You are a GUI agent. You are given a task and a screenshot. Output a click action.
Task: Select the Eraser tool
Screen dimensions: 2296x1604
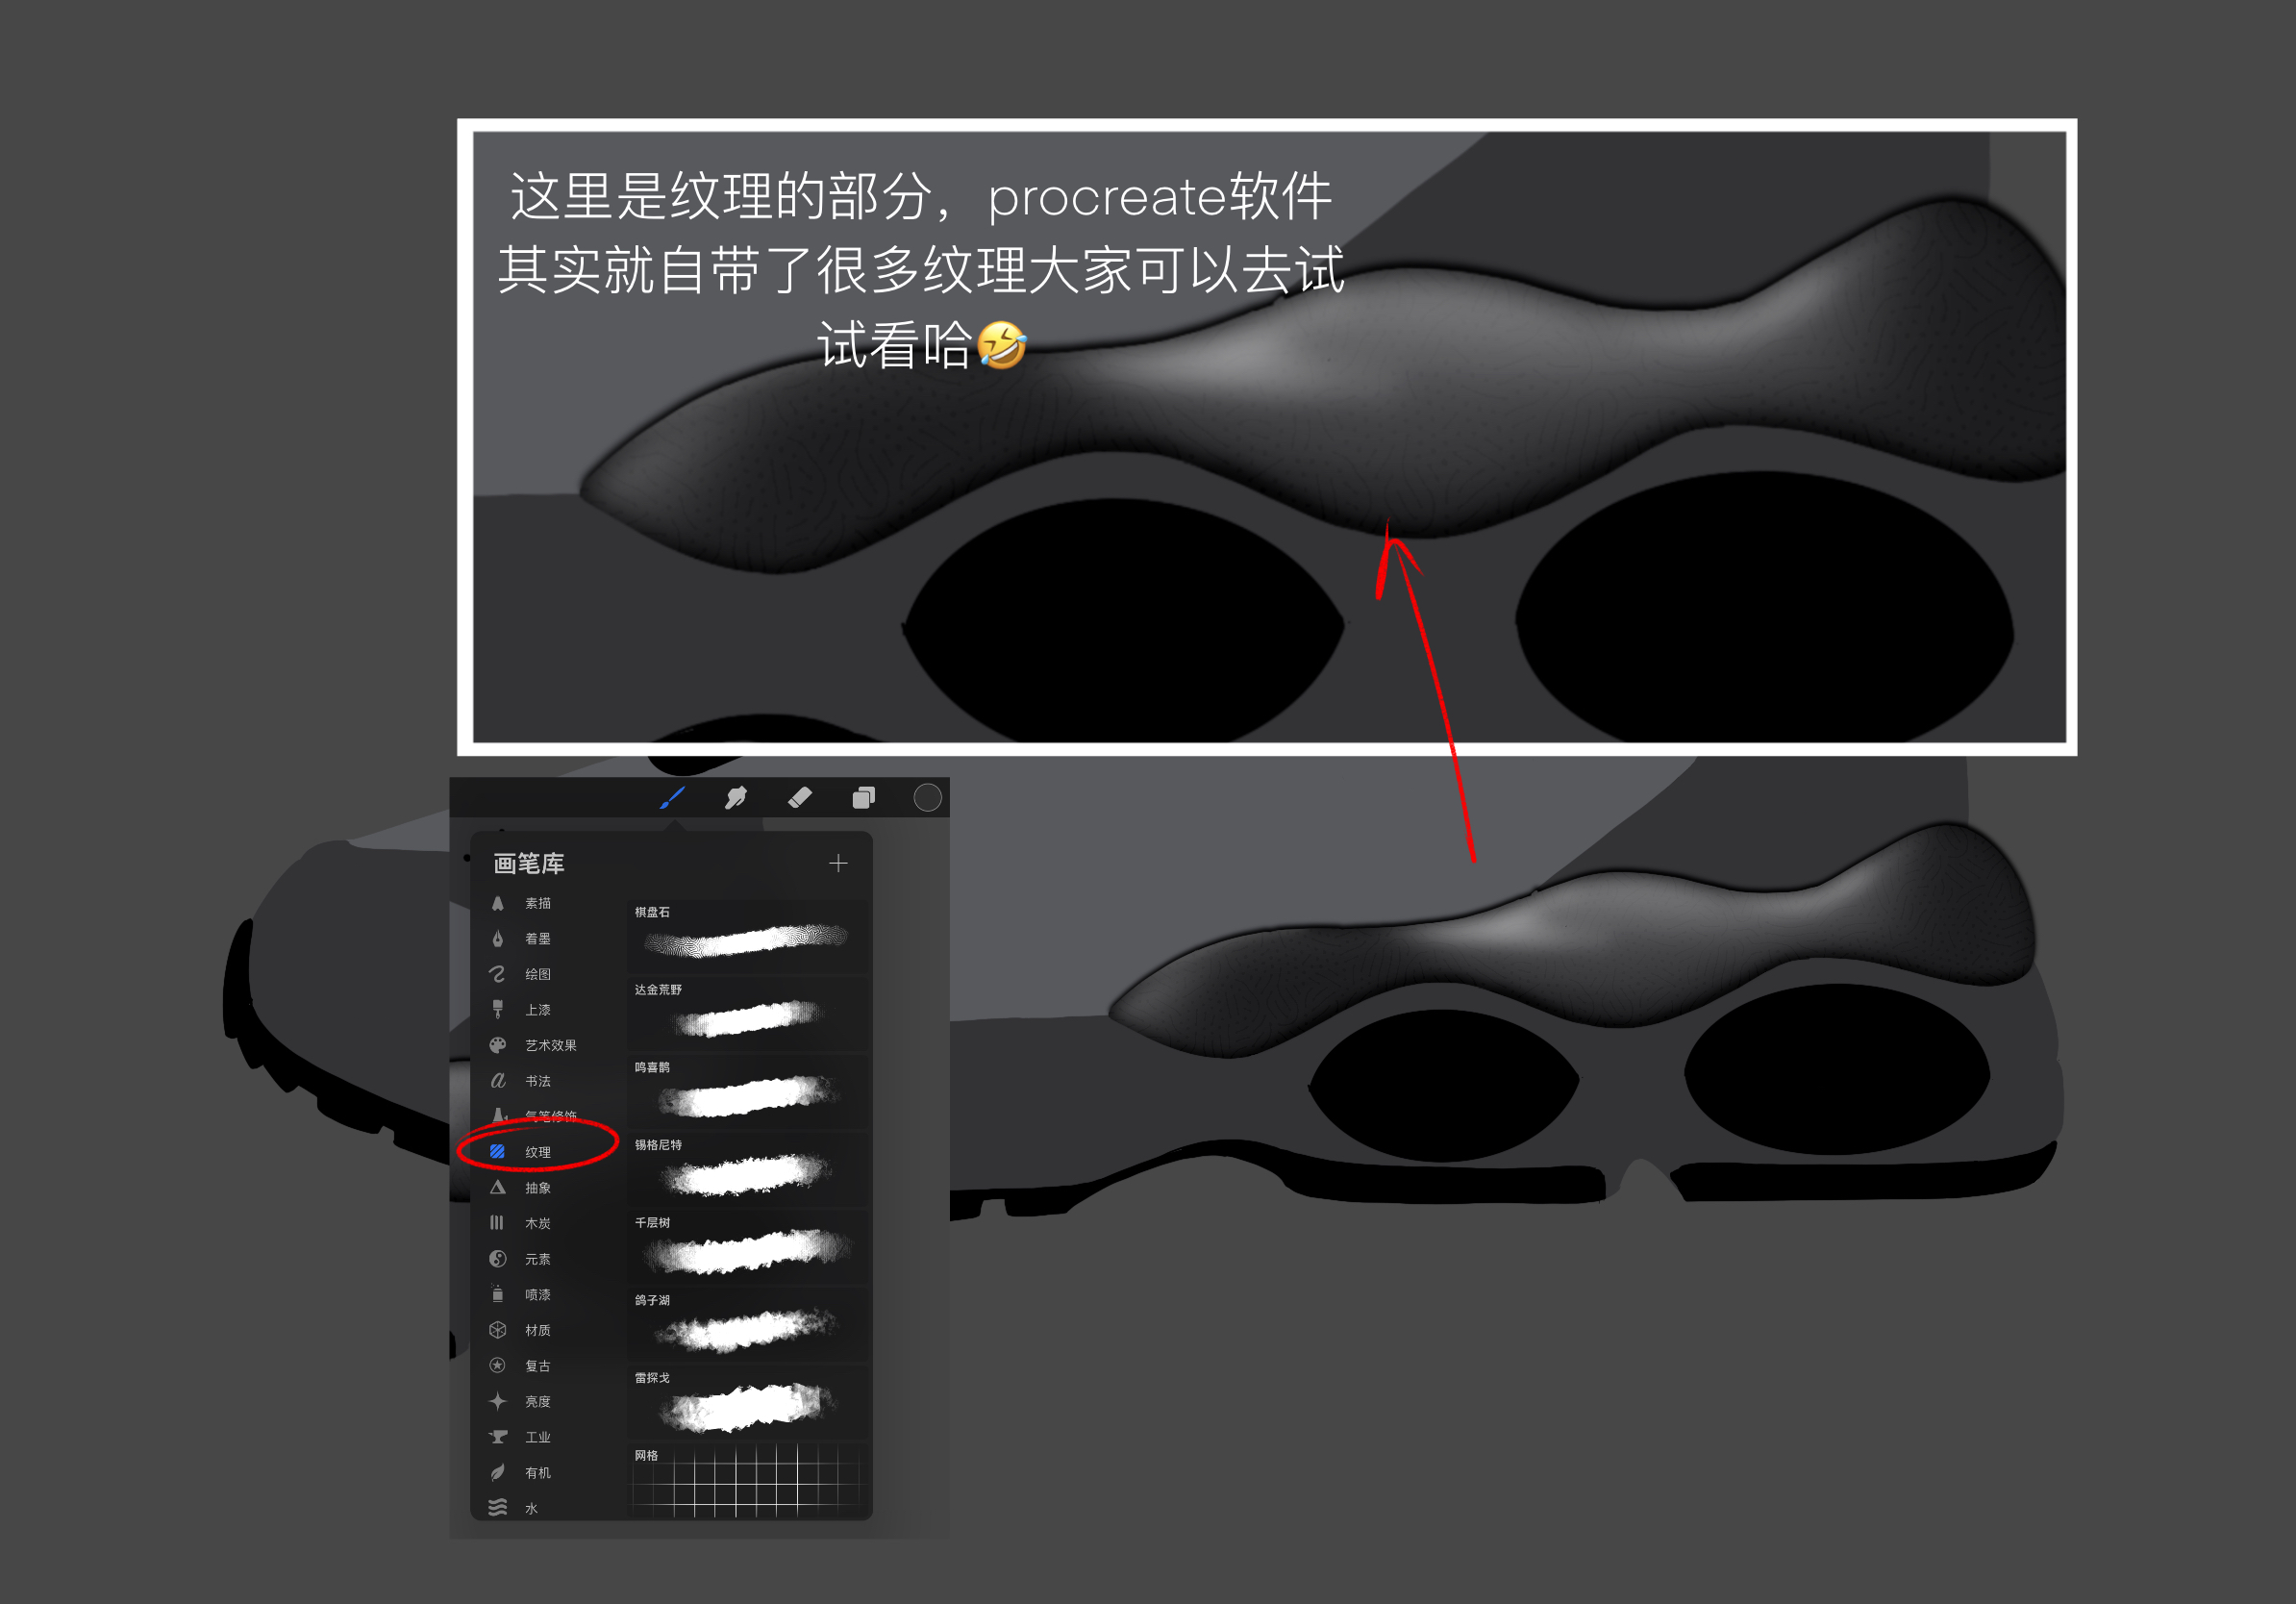pyautogui.click(x=801, y=797)
